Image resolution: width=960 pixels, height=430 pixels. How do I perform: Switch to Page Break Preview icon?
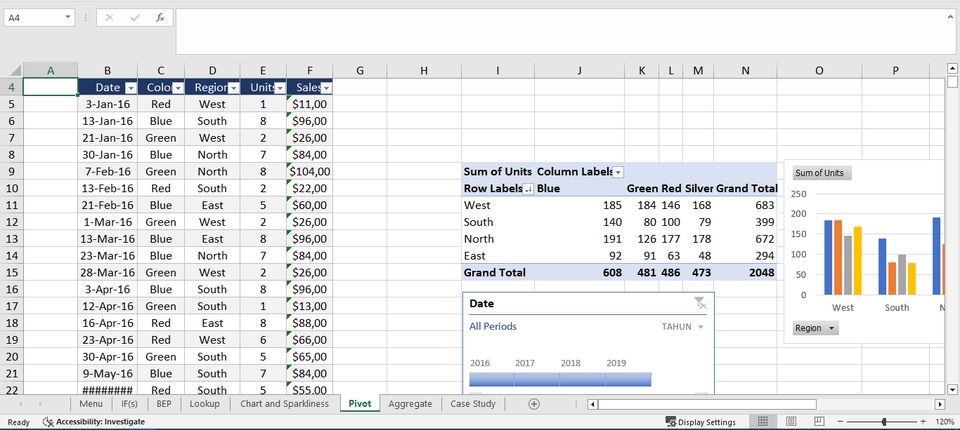(819, 421)
